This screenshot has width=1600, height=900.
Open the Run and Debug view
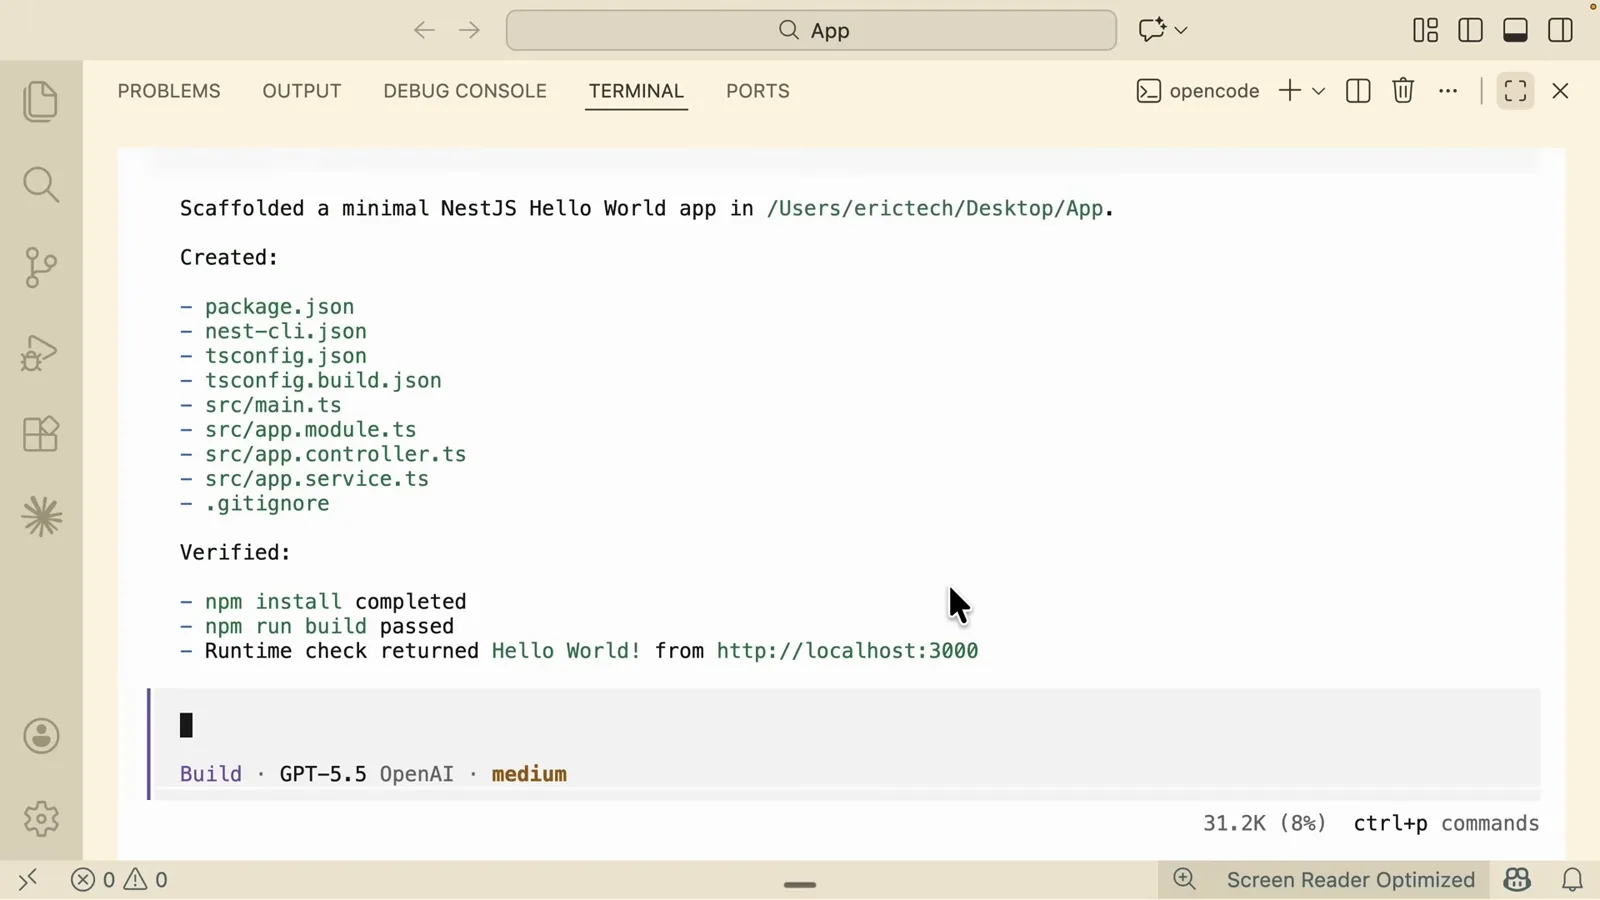pos(41,352)
